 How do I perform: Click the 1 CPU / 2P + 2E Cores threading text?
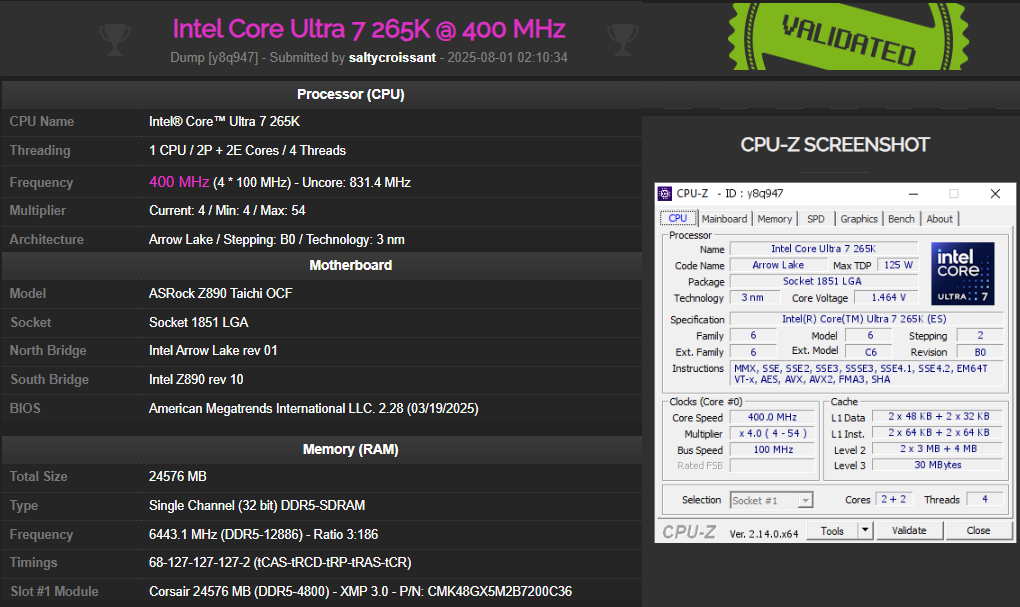pyautogui.click(x=247, y=150)
